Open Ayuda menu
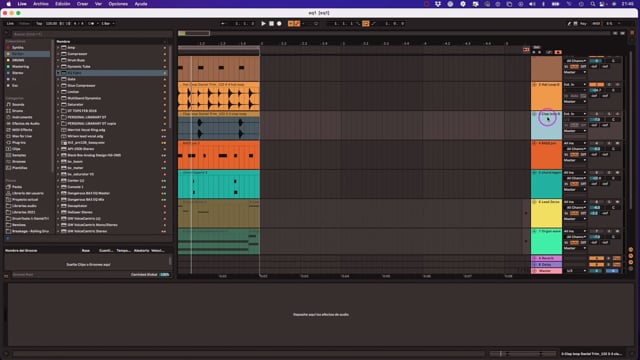 [x=141, y=4]
